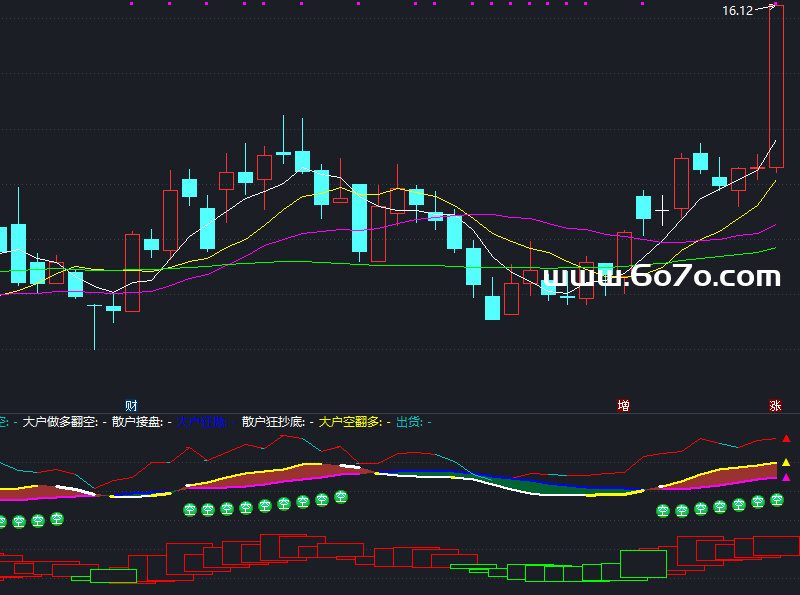Screen dimensions: 800x595
Task: Click the largest green box in bottom panel
Action: (x=645, y=564)
